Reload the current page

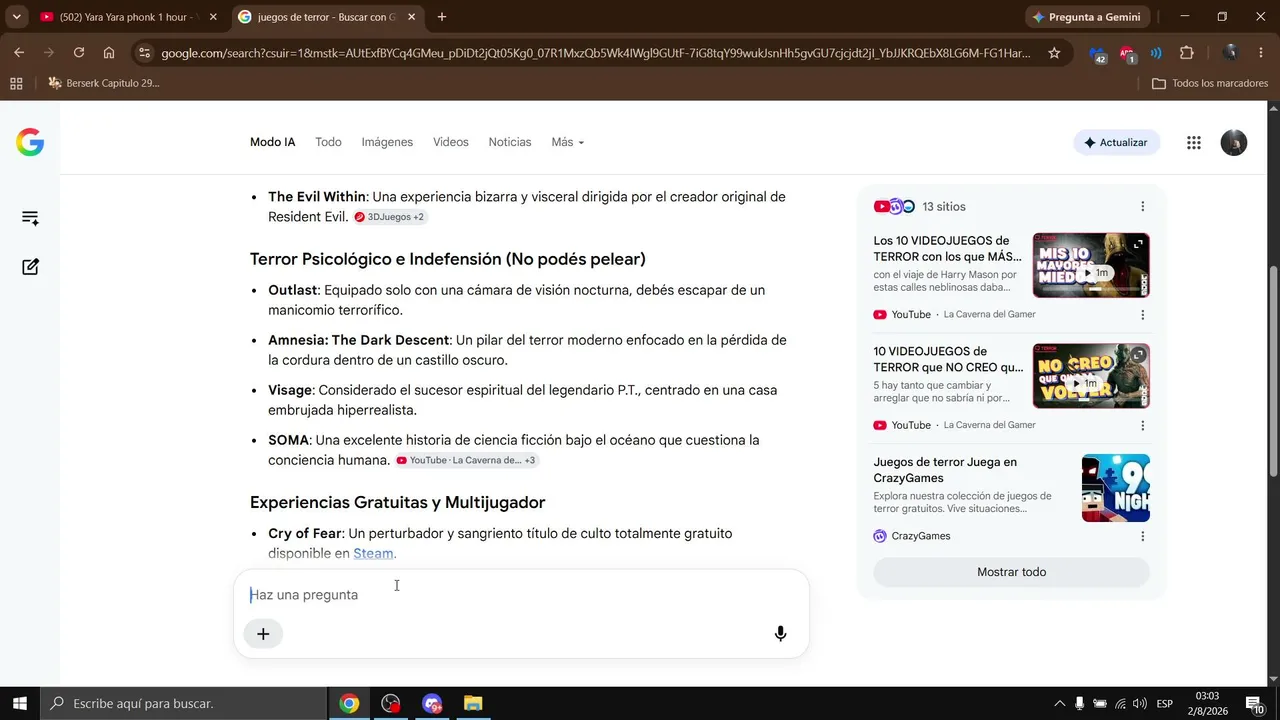point(79,53)
